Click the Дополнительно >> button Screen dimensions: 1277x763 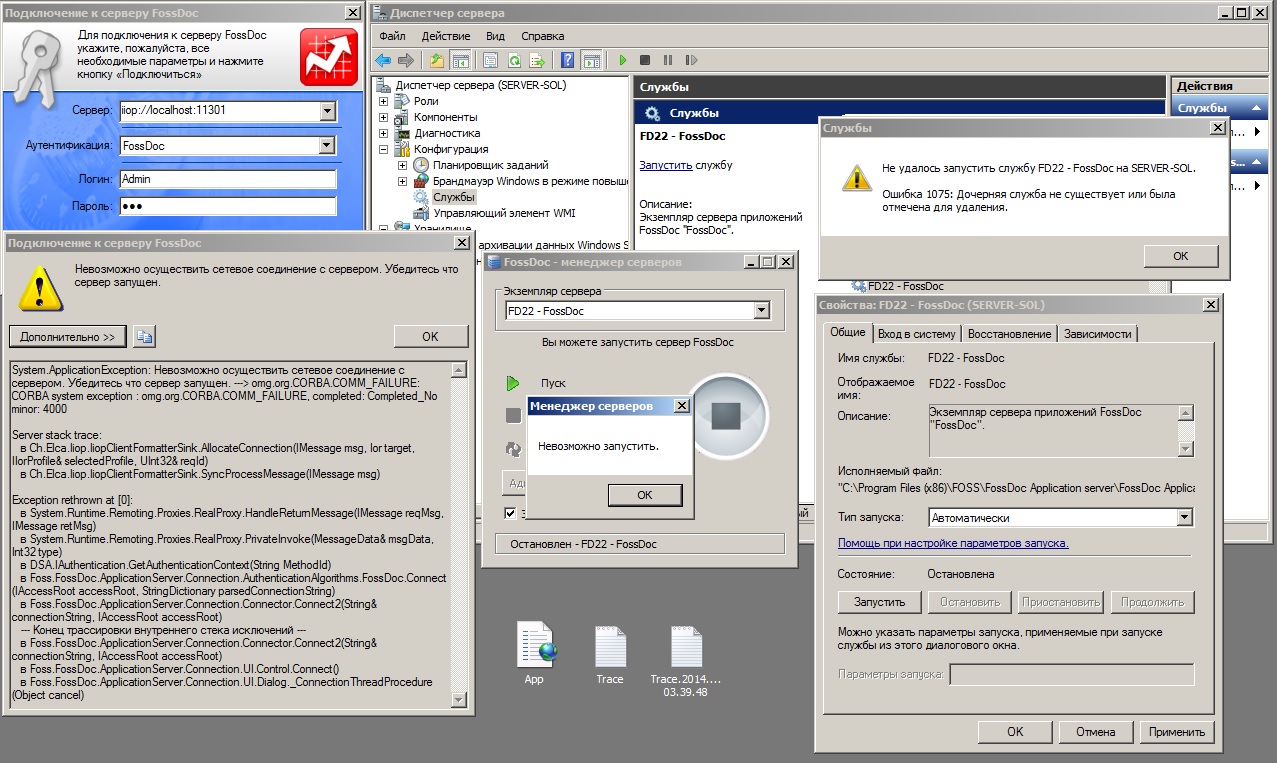(68, 336)
